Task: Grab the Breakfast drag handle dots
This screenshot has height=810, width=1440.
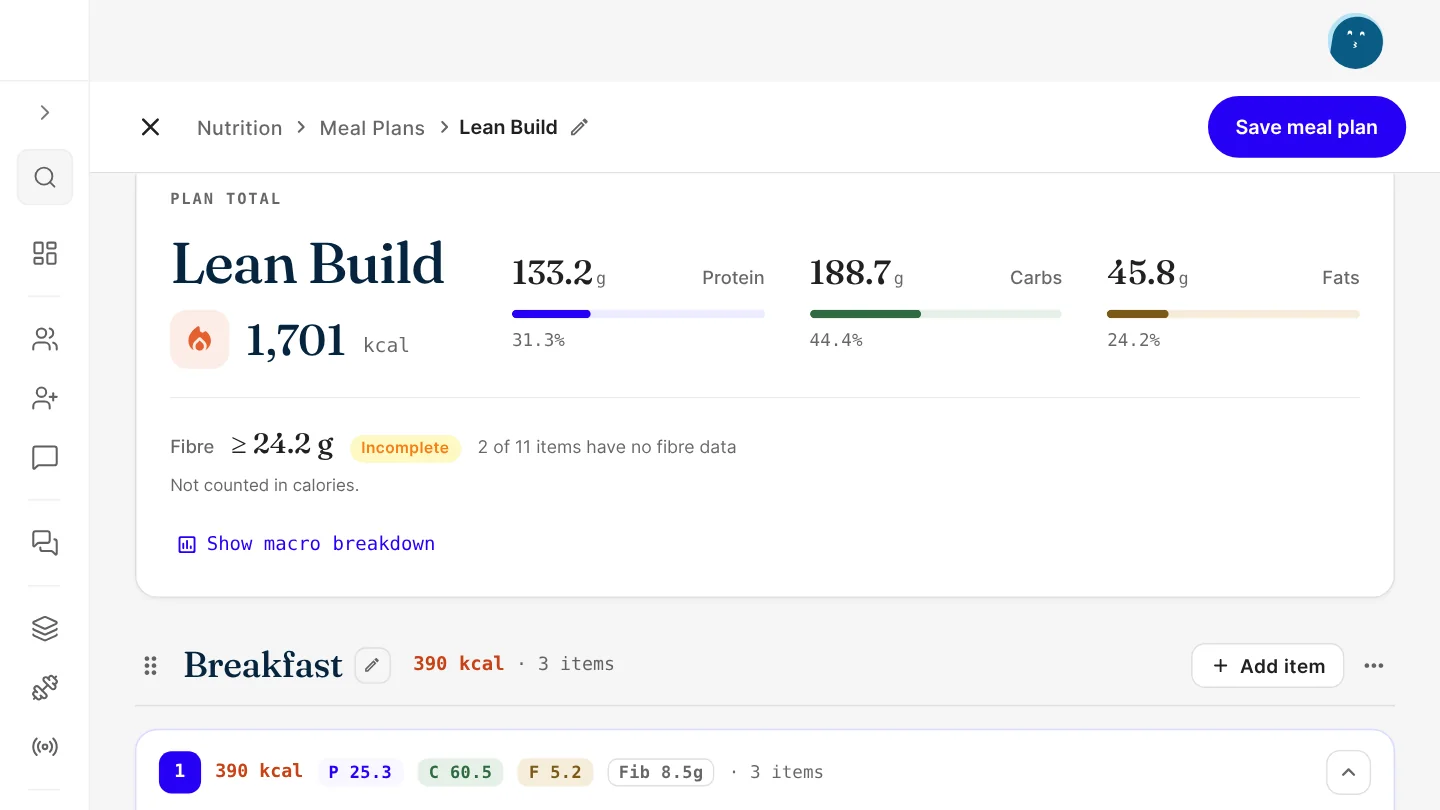Action: (x=150, y=666)
